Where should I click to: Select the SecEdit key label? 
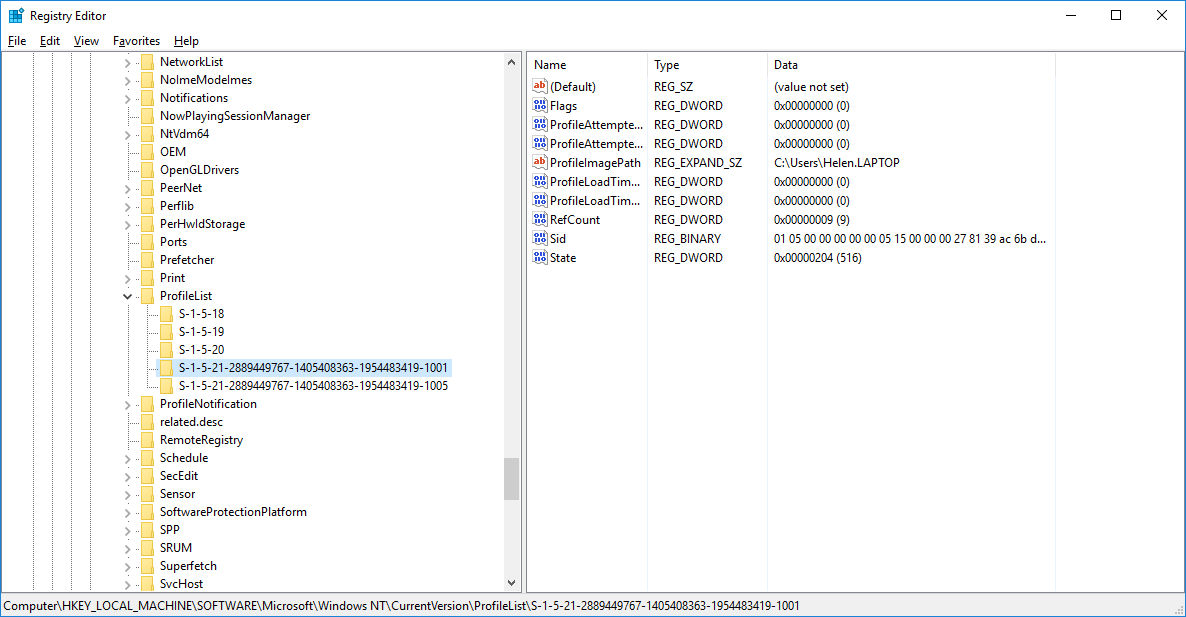179,476
